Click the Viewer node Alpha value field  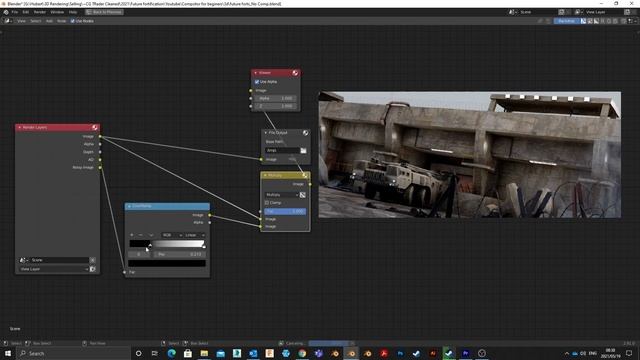point(276,98)
